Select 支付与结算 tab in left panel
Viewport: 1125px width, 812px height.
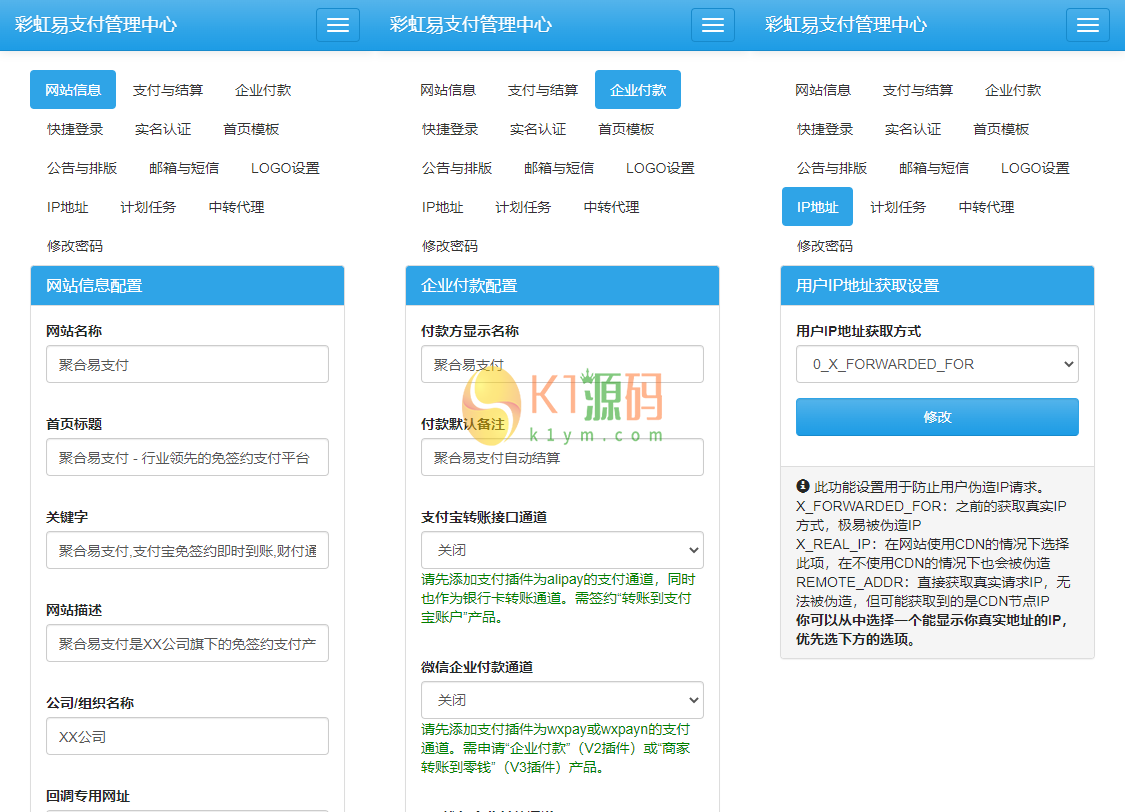[168, 90]
